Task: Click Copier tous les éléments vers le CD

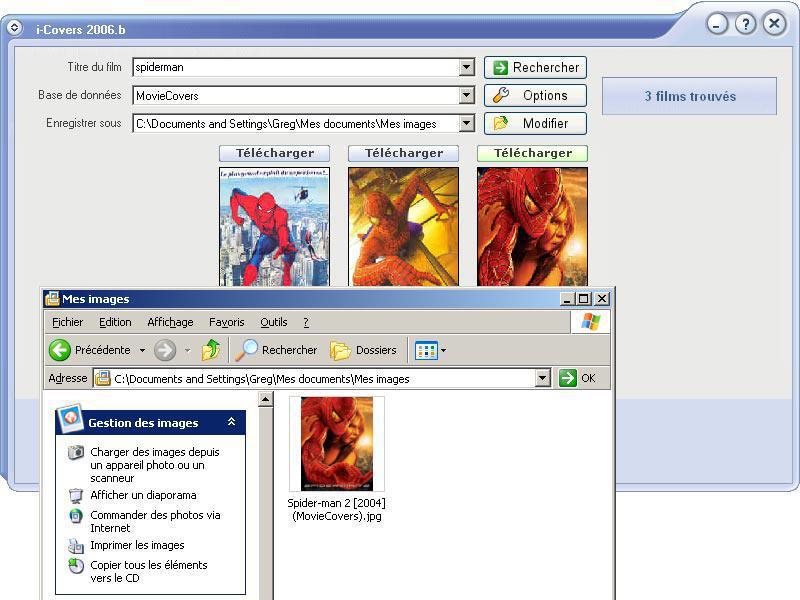Action: click(148, 571)
